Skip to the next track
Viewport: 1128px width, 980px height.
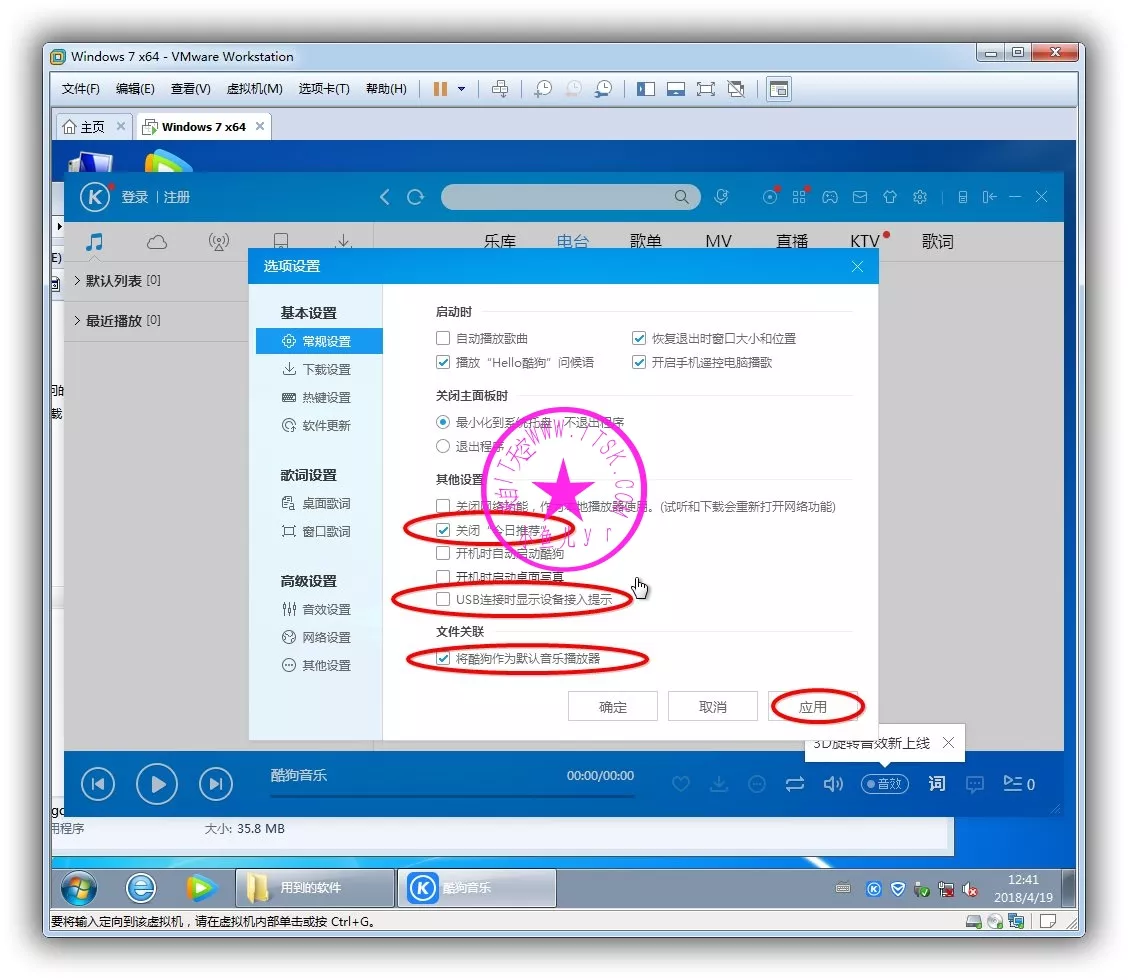(x=216, y=785)
